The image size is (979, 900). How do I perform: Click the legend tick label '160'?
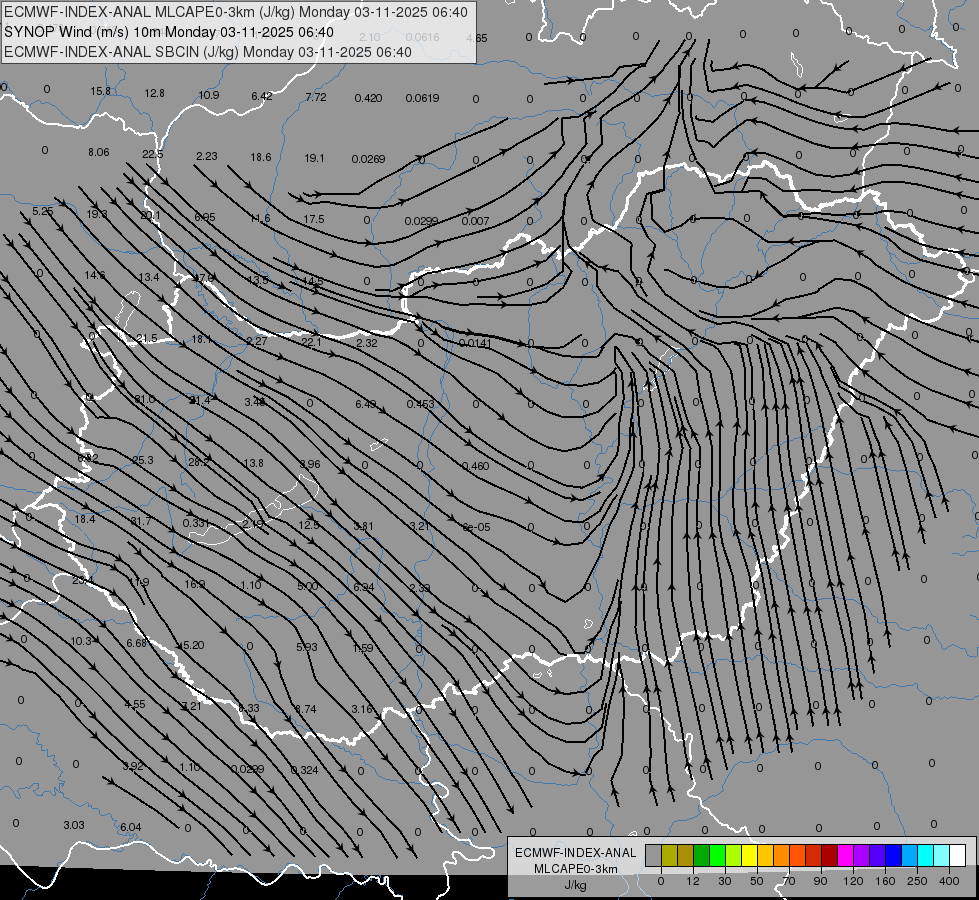[x=885, y=881]
